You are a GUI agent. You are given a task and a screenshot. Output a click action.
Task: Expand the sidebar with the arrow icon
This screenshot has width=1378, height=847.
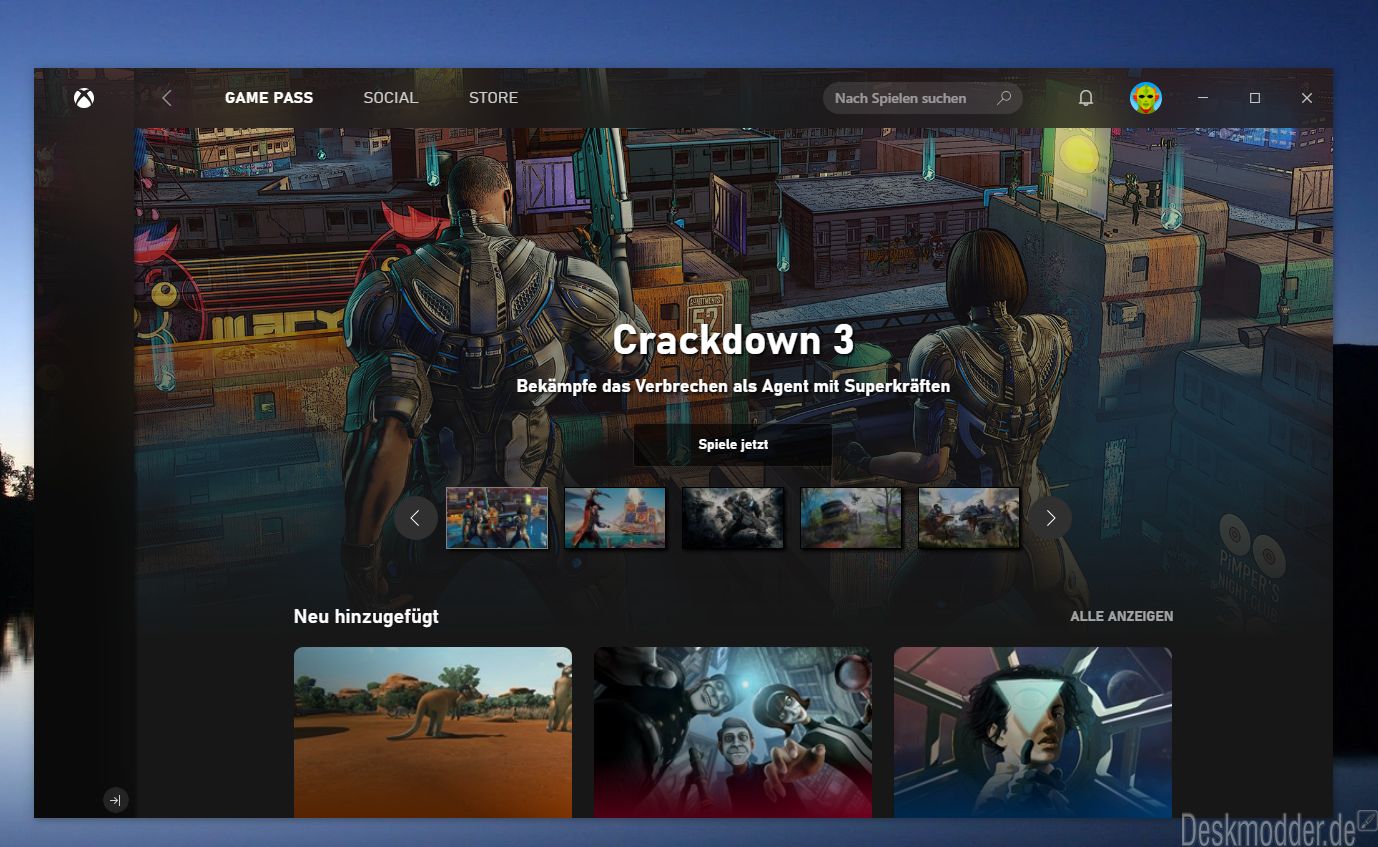[116, 800]
